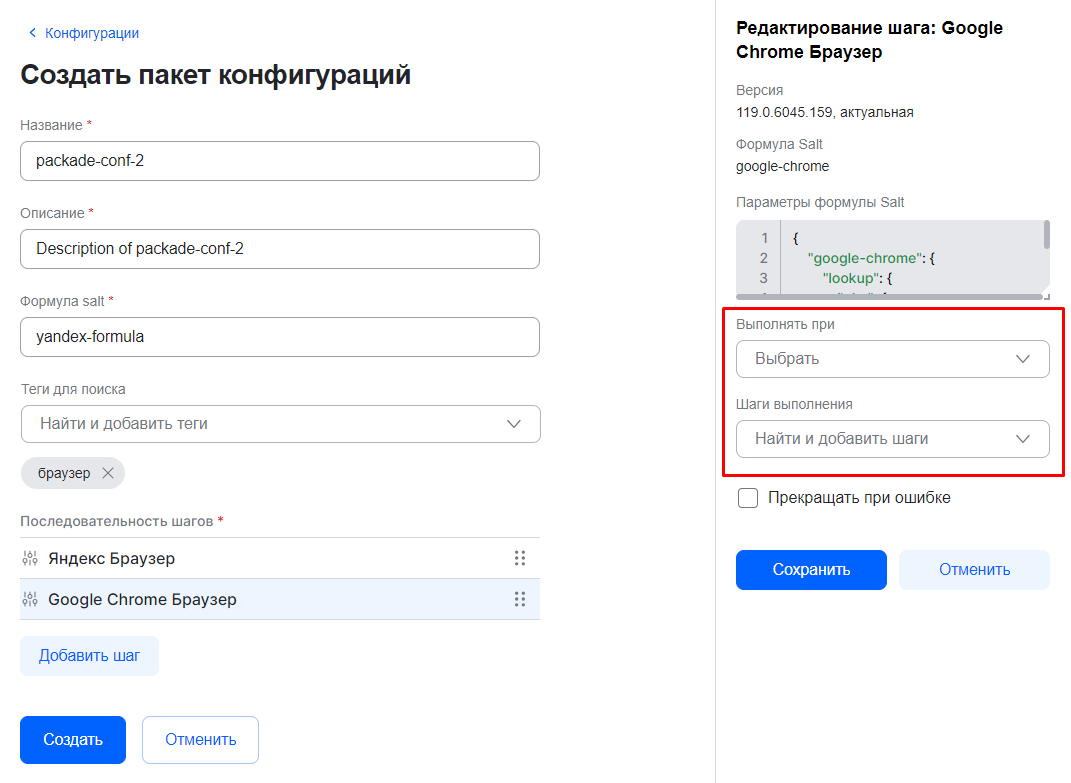Viewport: 1071px width, 783px height.
Task: Expand the Выполнять при dropdown
Action: click(x=892, y=359)
